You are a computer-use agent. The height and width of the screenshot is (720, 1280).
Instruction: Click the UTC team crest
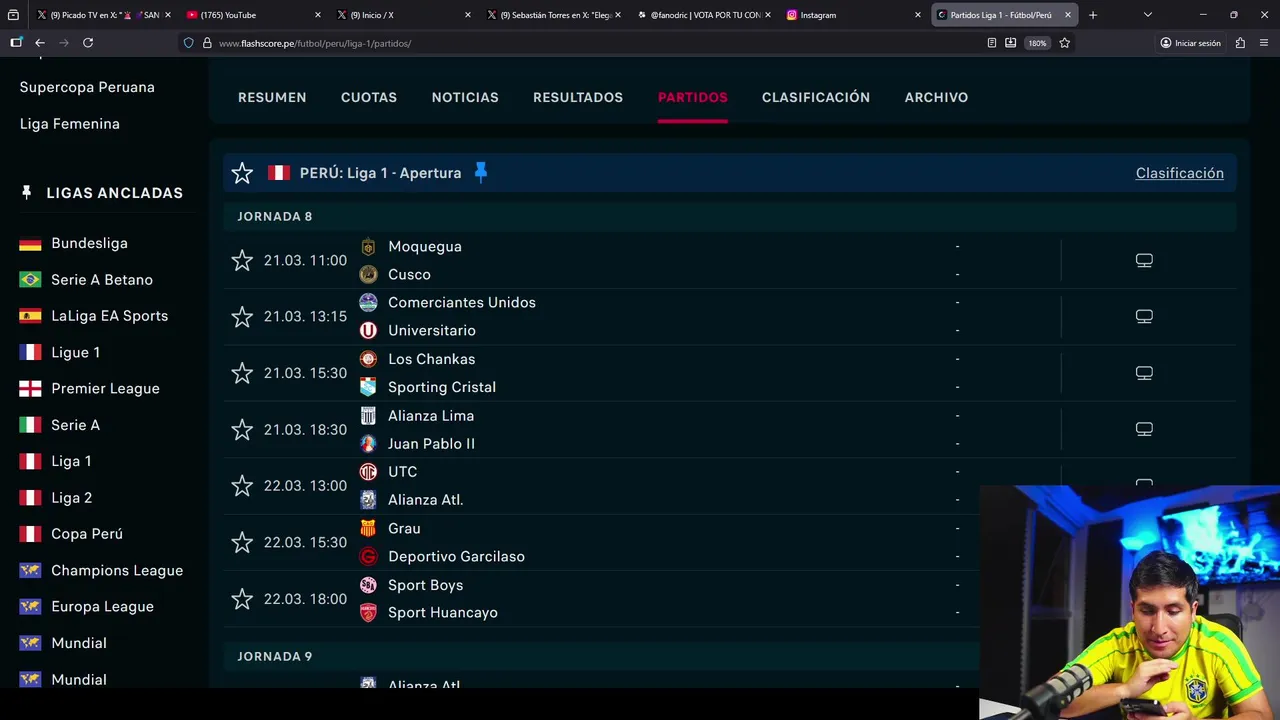[x=368, y=471]
